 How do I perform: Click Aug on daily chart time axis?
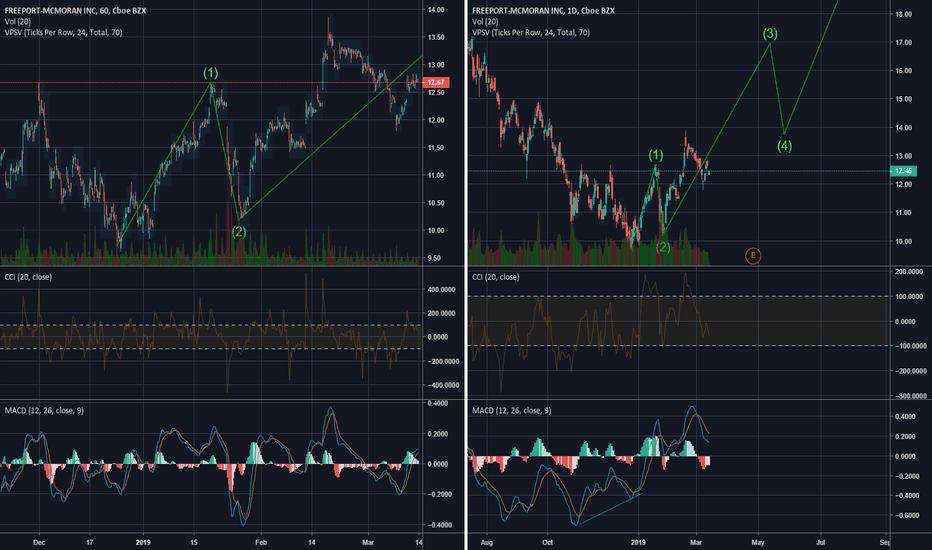[x=486, y=542]
